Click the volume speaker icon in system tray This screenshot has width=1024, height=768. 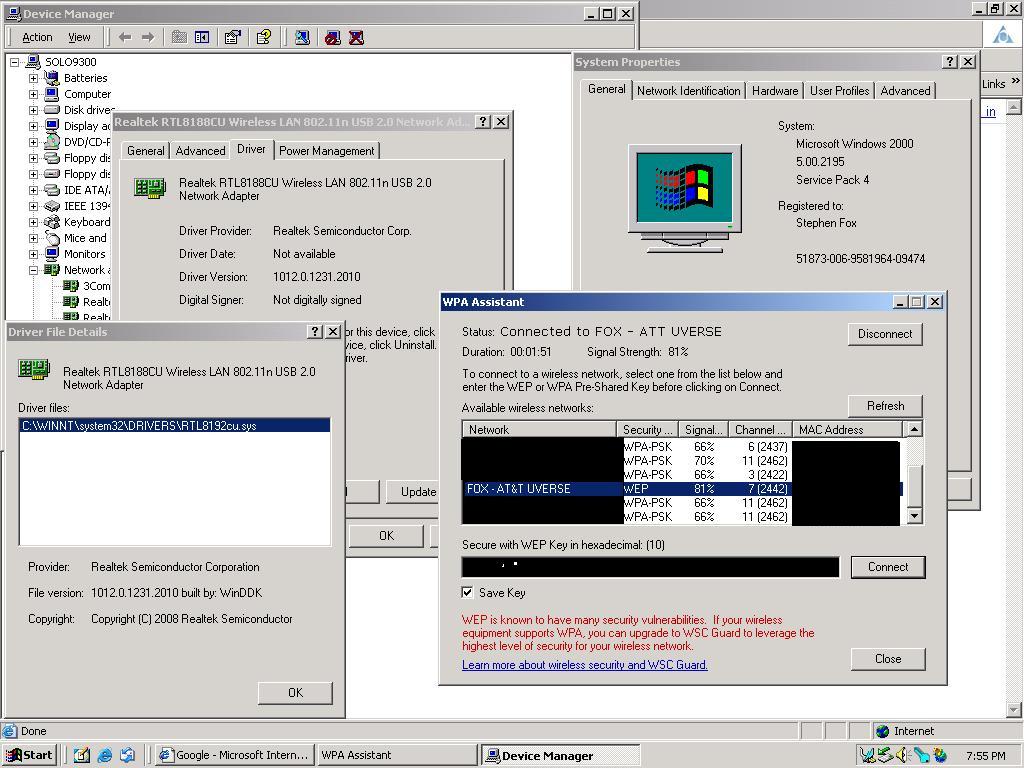pos(903,755)
